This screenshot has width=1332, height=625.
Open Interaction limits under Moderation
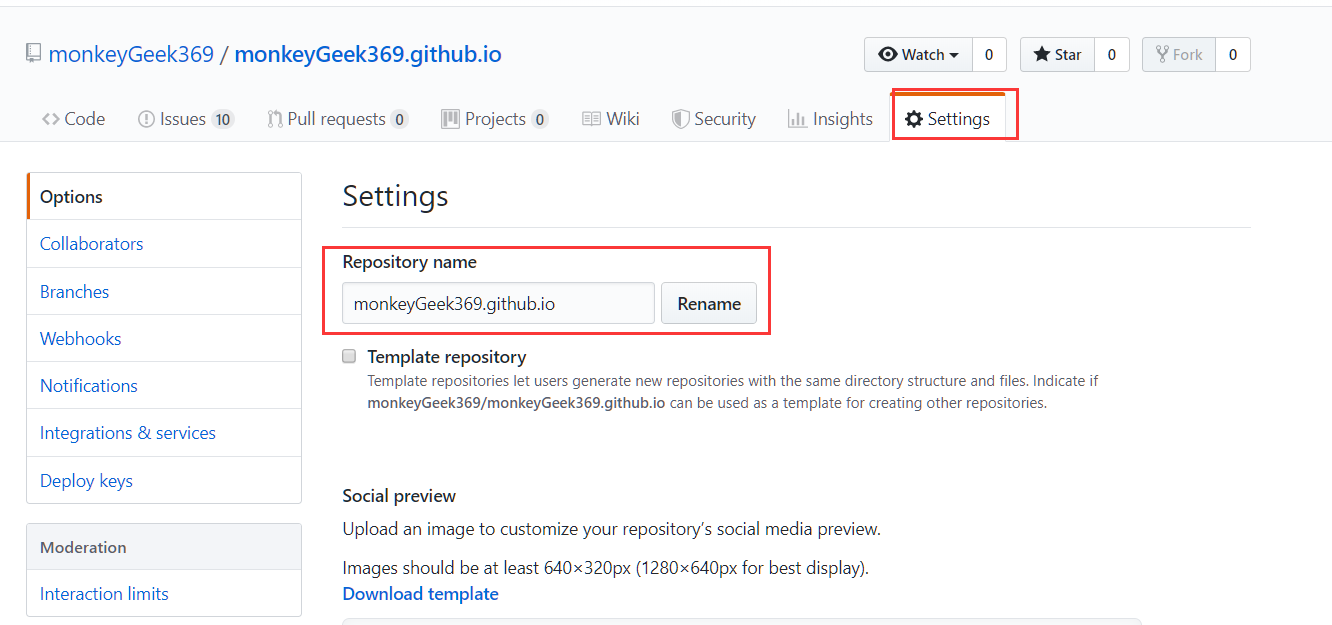coord(164,594)
